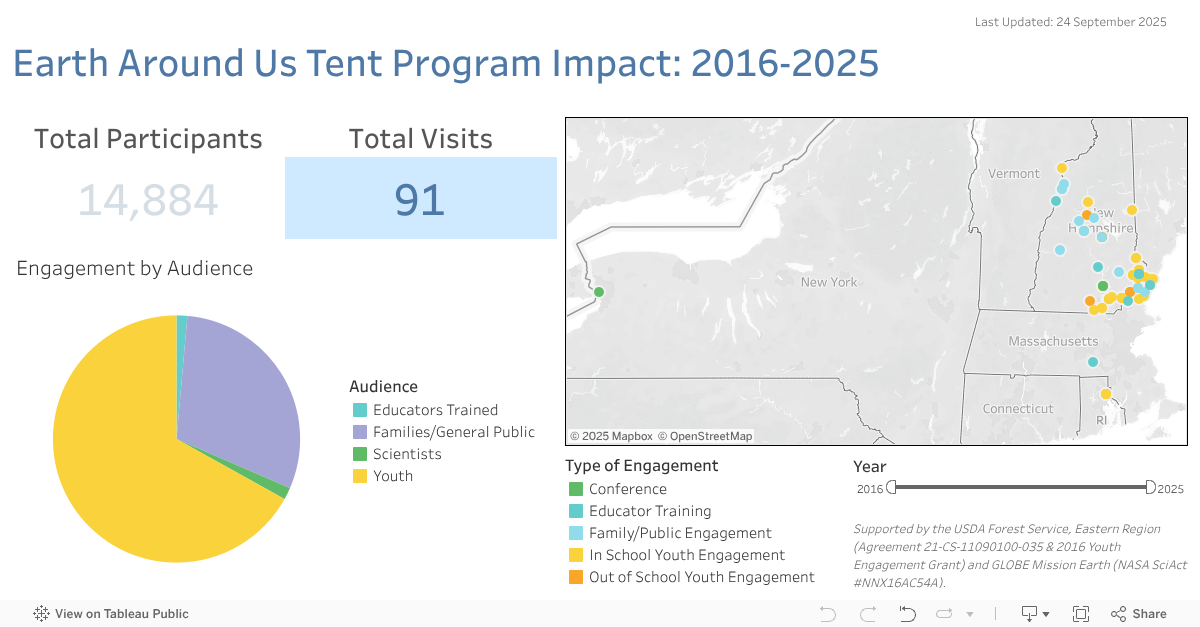Select Family/Public Engagement legend item
Image resolution: width=1200 pixels, height=627 pixels.
[x=670, y=533]
